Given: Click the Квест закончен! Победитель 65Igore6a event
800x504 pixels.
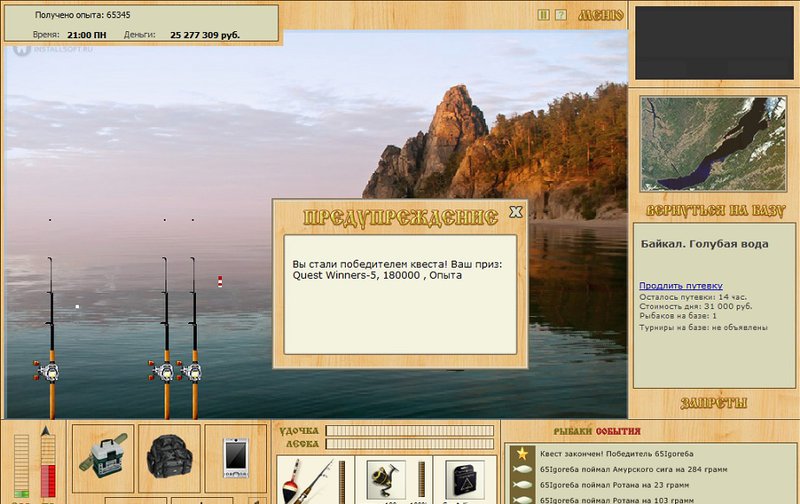Looking at the screenshot, I should [x=616, y=453].
